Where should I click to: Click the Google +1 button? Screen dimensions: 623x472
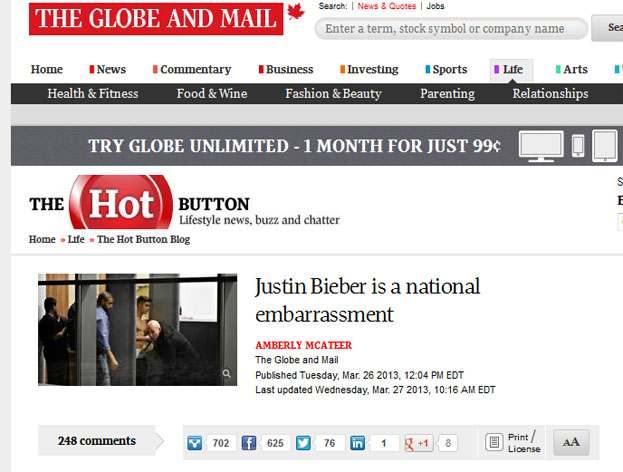(x=419, y=443)
